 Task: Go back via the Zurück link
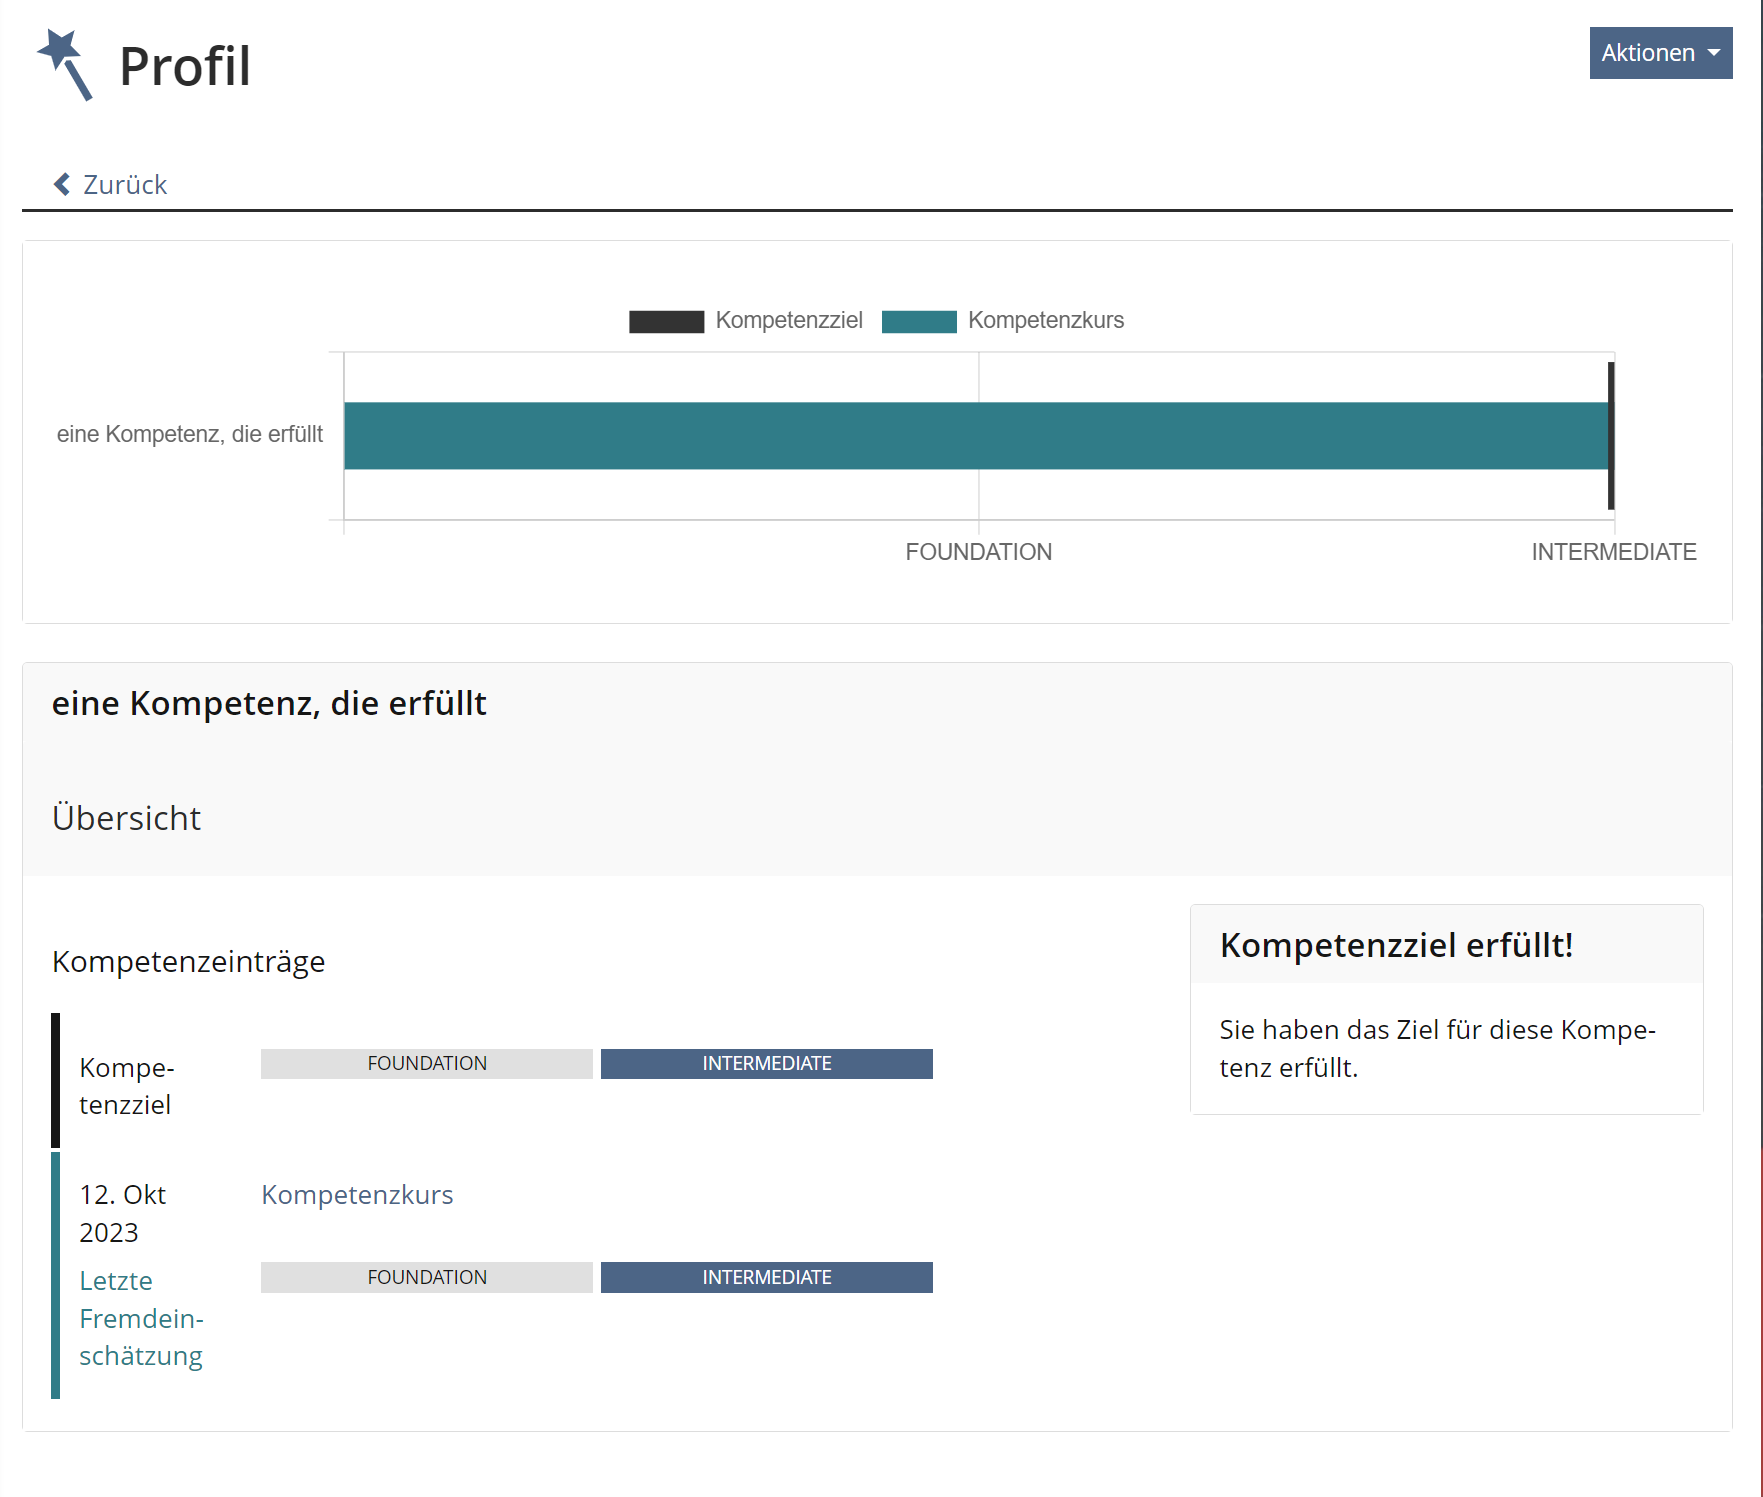[x=124, y=185]
